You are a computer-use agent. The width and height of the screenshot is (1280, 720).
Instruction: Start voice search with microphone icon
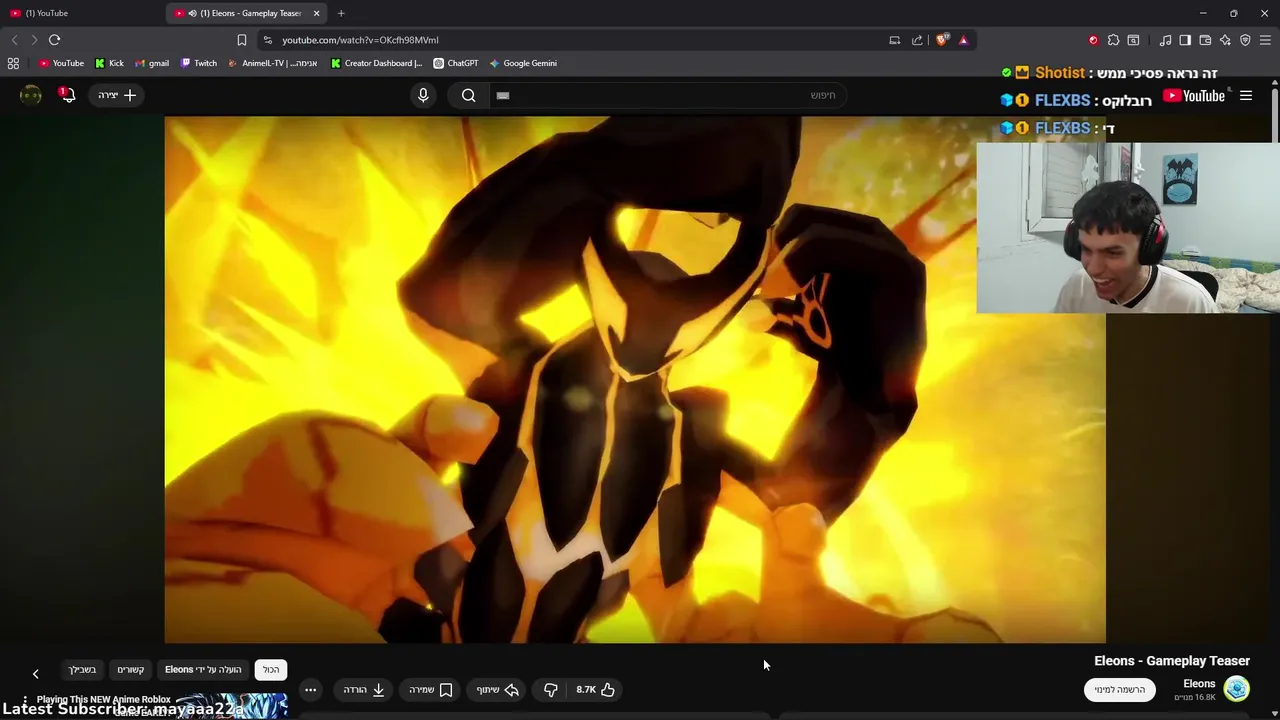[x=423, y=95]
